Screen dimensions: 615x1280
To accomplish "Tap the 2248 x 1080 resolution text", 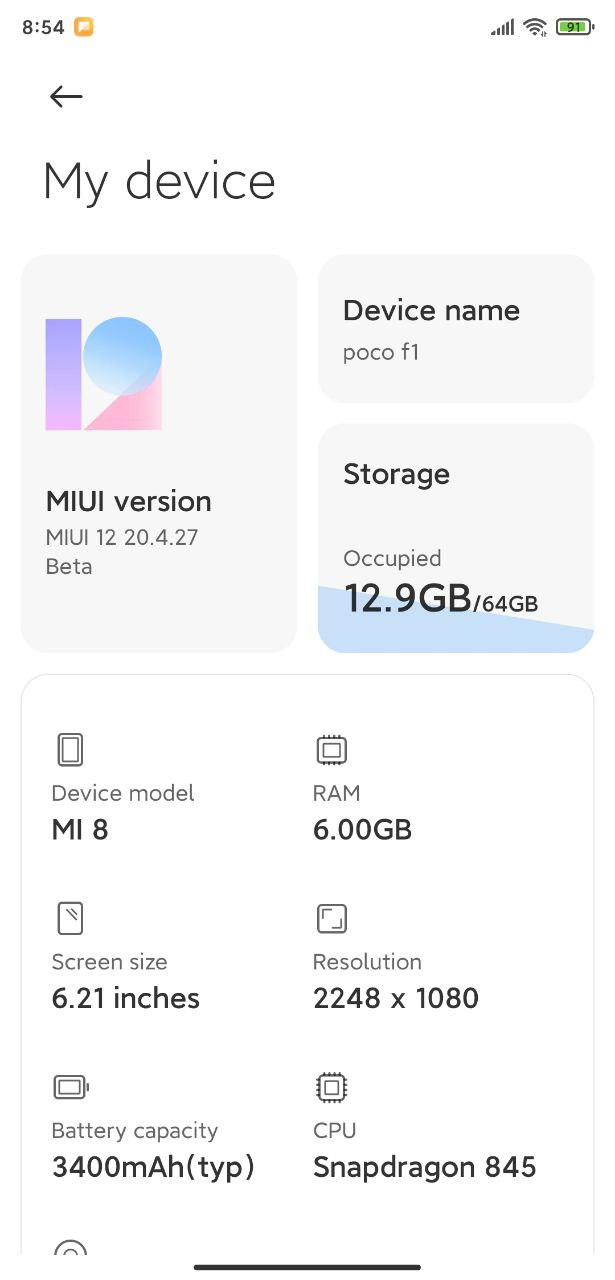I will [396, 998].
